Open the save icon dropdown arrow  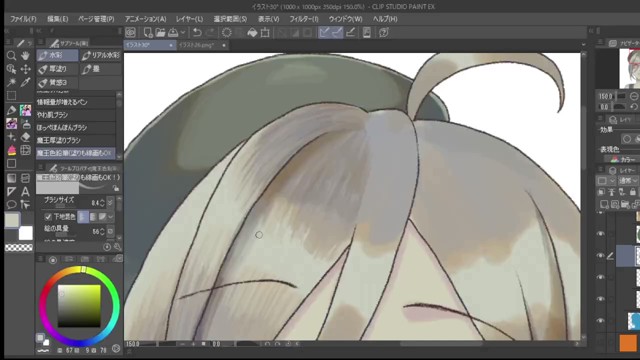tap(182, 33)
